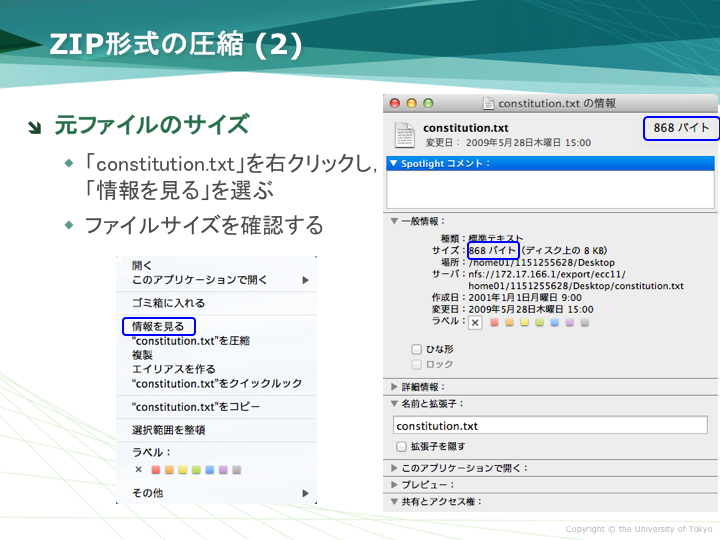This screenshot has width=720, height=540.
Task: Click the 868 バイト size in header
Action: pos(681,128)
